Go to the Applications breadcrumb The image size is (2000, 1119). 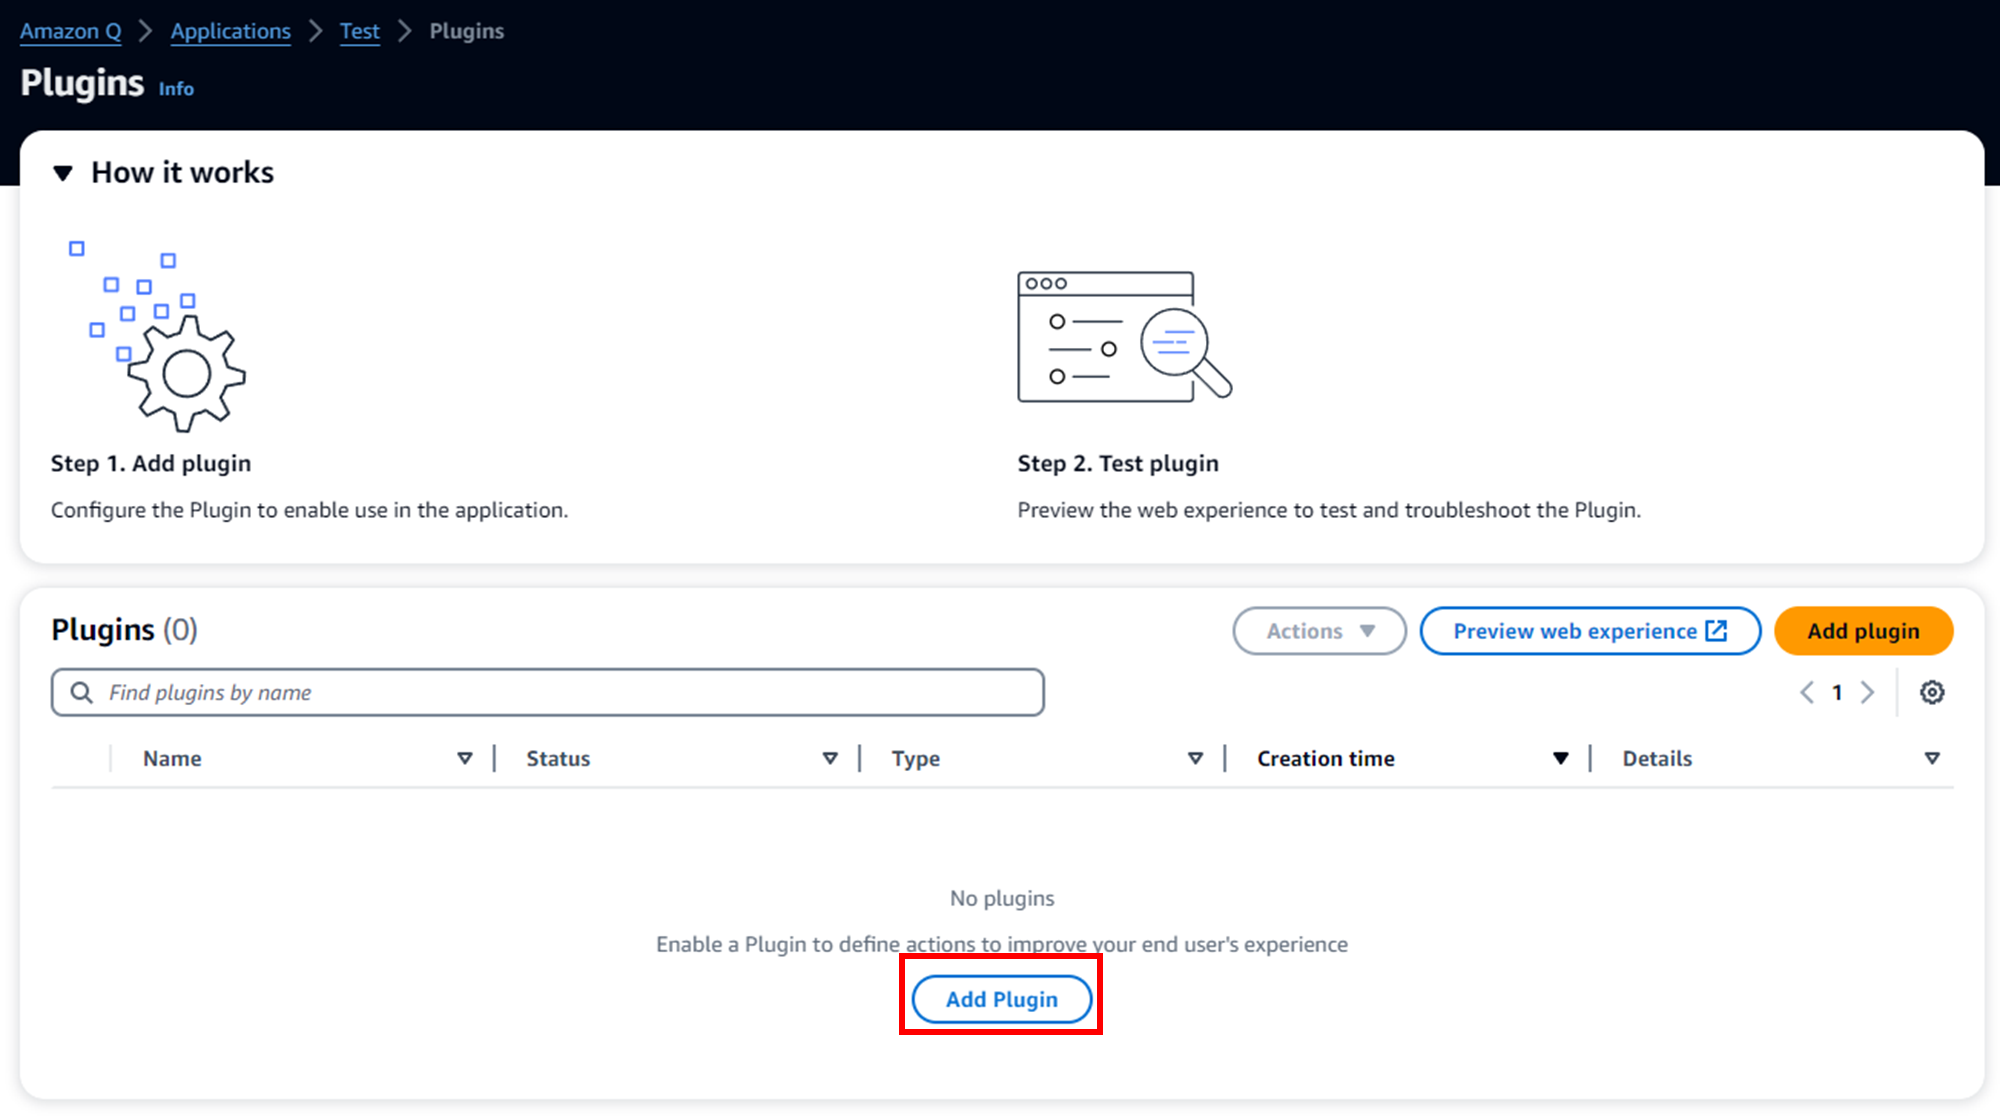pos(230,31)
